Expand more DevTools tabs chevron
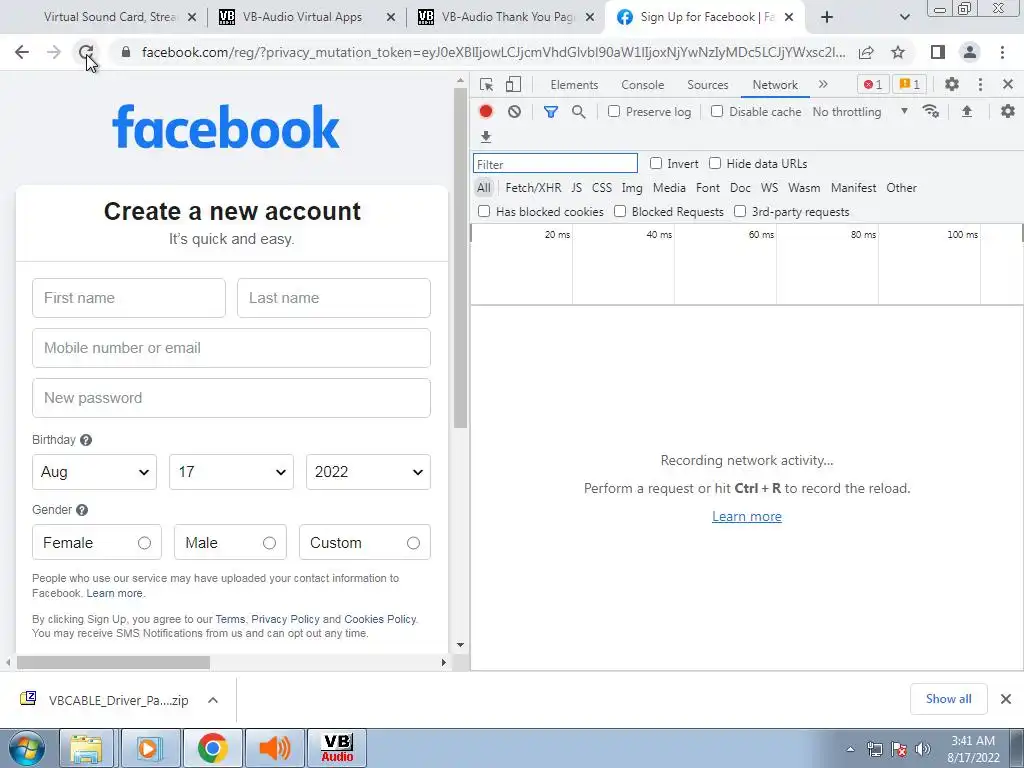Image resolution: width=1024 pixels, height=768 pixels. pos(823,84)
